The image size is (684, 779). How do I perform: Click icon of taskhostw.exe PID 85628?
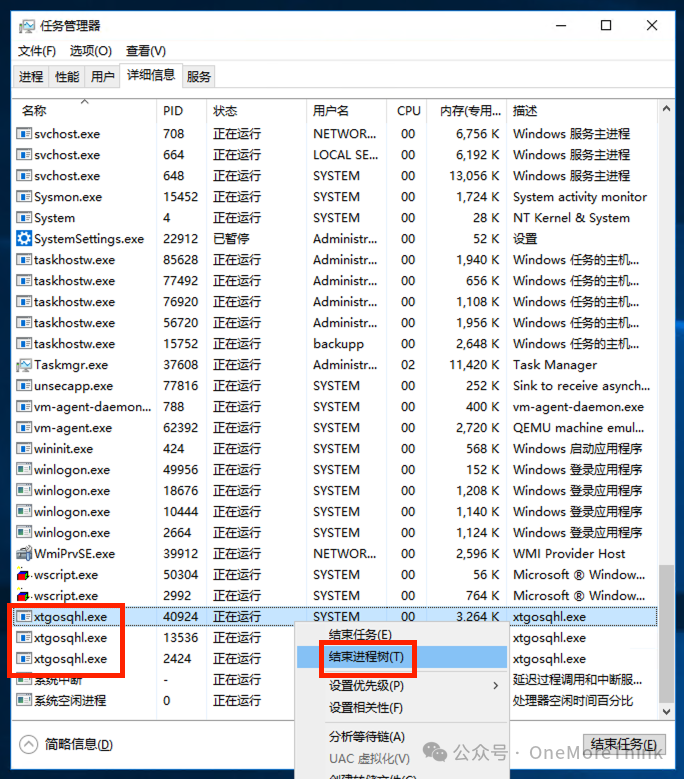point(23,259)
